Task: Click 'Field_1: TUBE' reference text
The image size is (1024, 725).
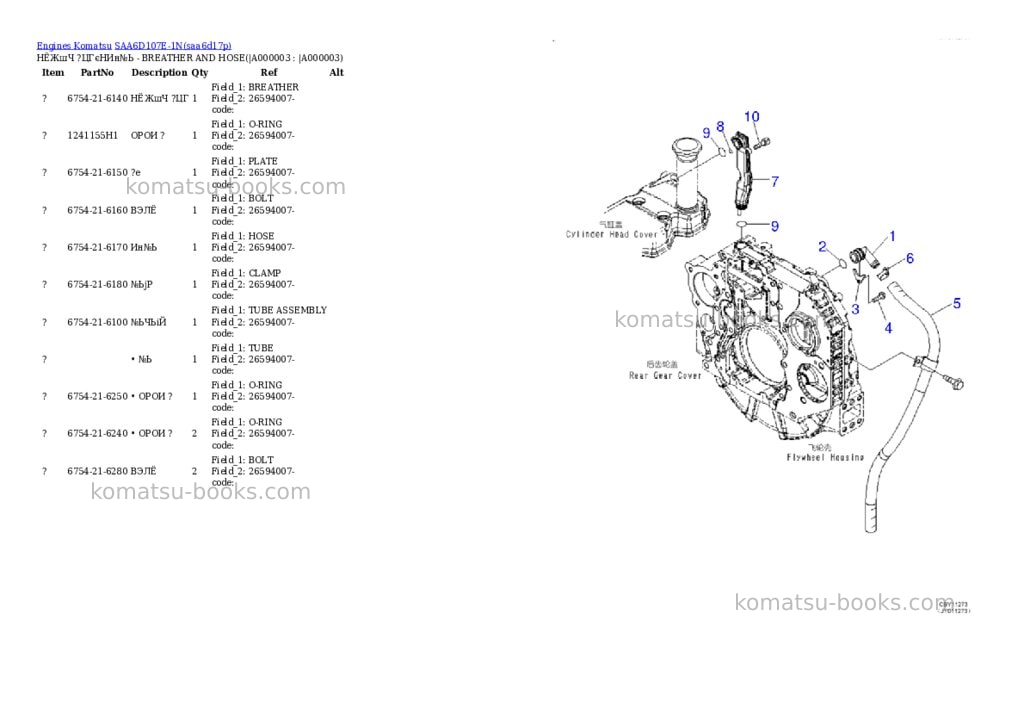Action: [x=242, y=348]
